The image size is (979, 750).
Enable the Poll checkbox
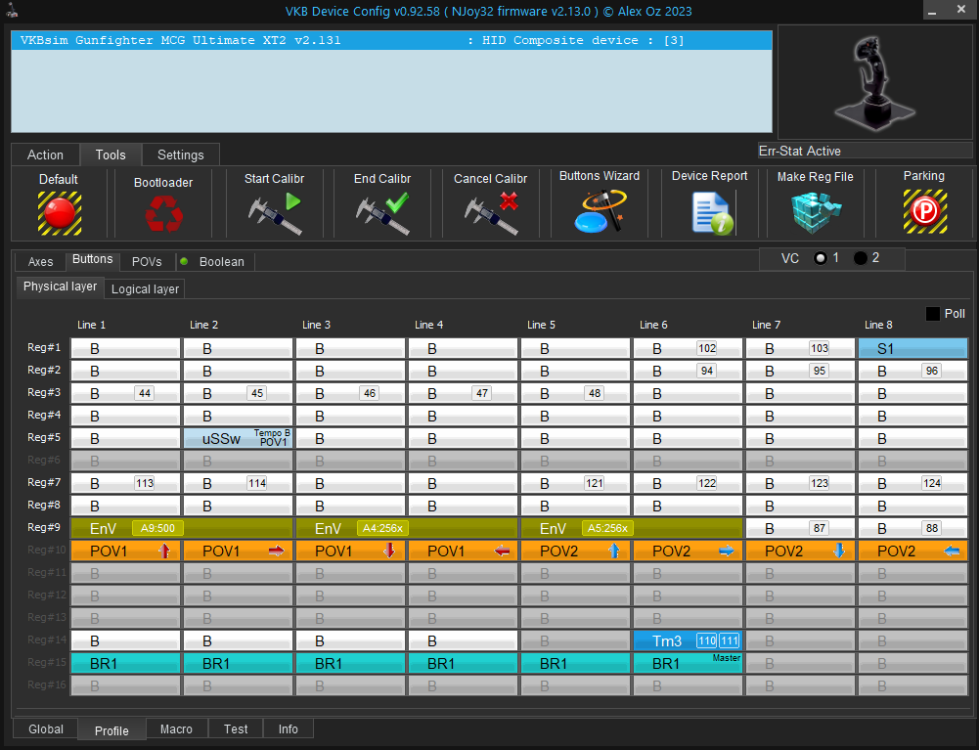932,314
